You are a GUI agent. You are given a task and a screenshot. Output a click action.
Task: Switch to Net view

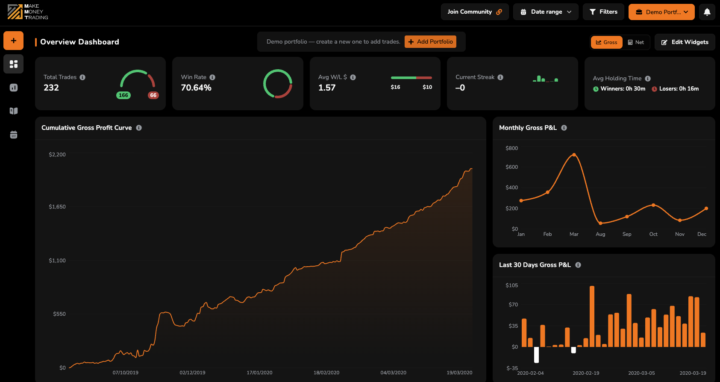click(x=636, y=42)
